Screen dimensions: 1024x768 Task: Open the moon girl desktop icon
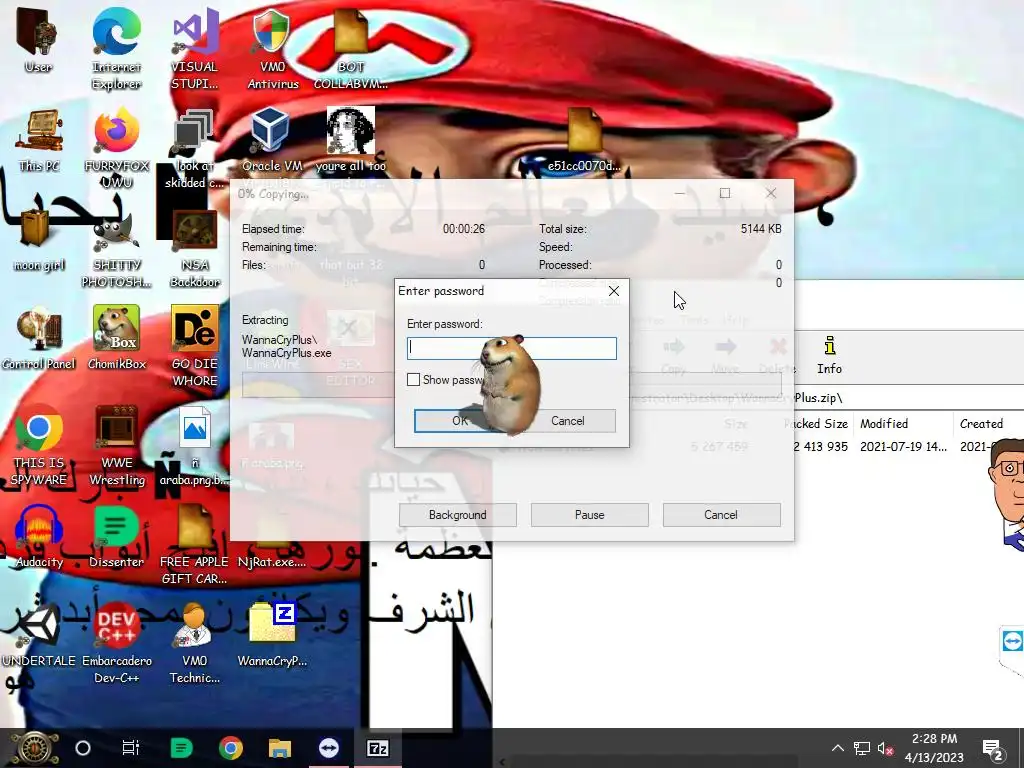pyautogui.click(x=39, y=239)
